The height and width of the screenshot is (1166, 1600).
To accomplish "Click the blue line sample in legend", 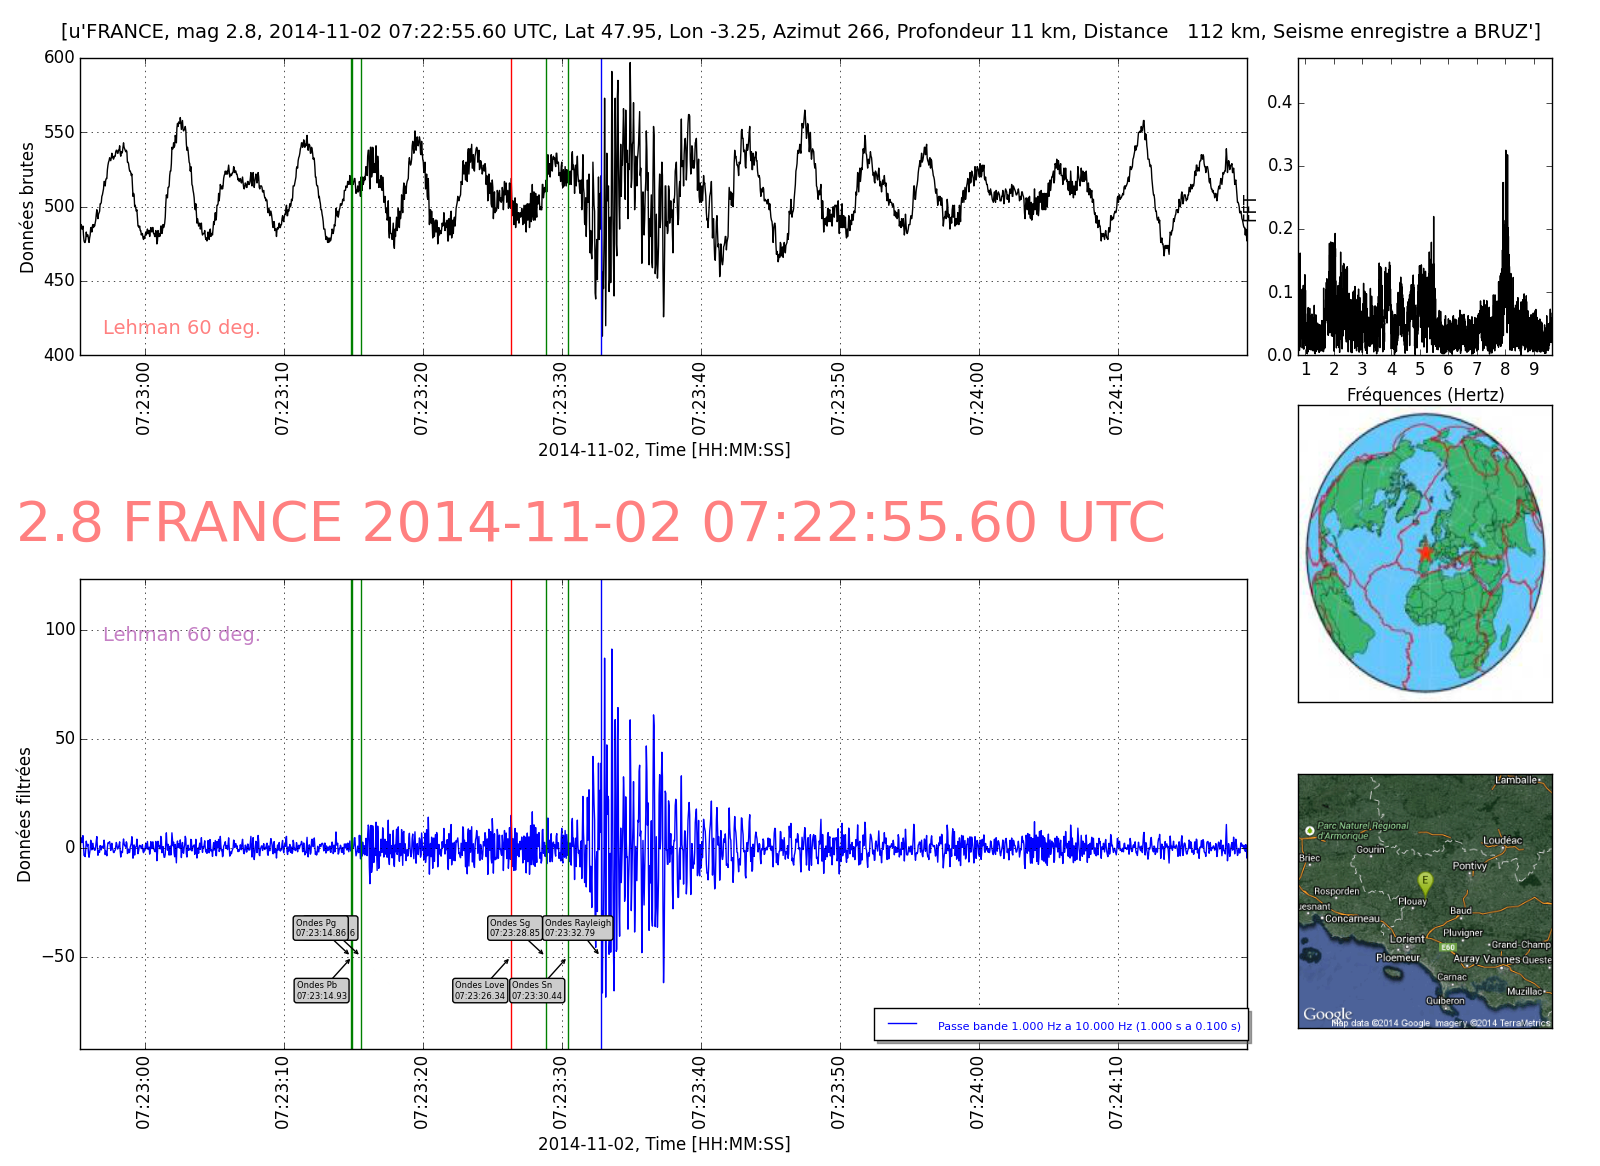I will [x=902, y=1024].
